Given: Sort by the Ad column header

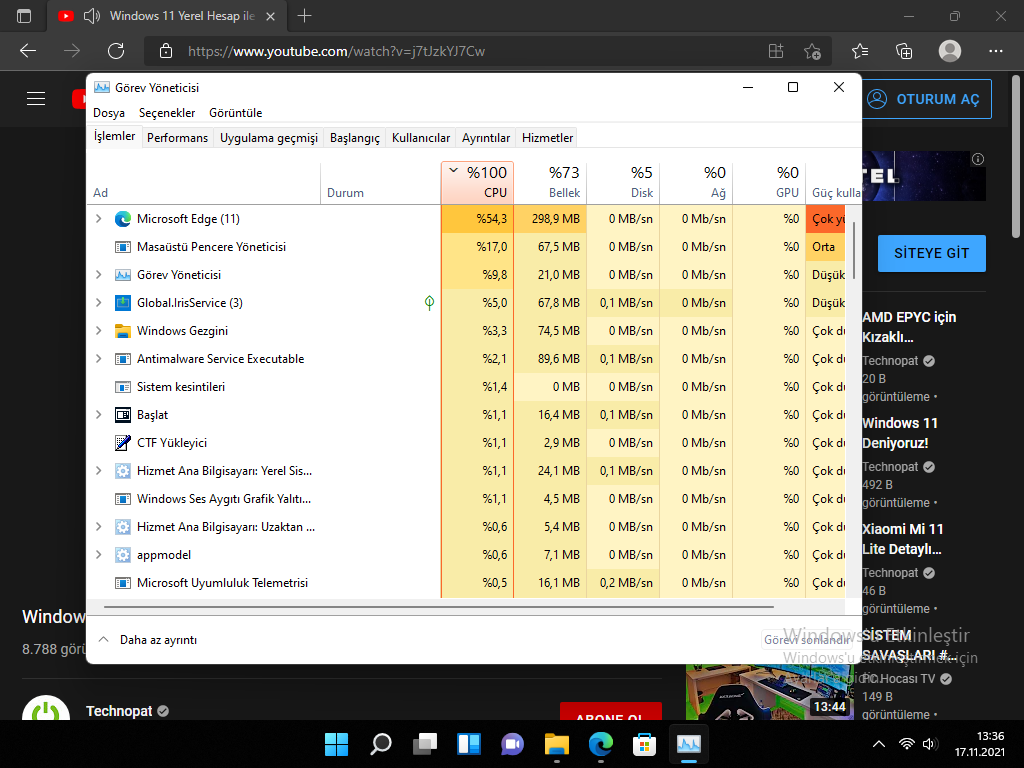Looking at the screenshot, I should coord(204,182).
